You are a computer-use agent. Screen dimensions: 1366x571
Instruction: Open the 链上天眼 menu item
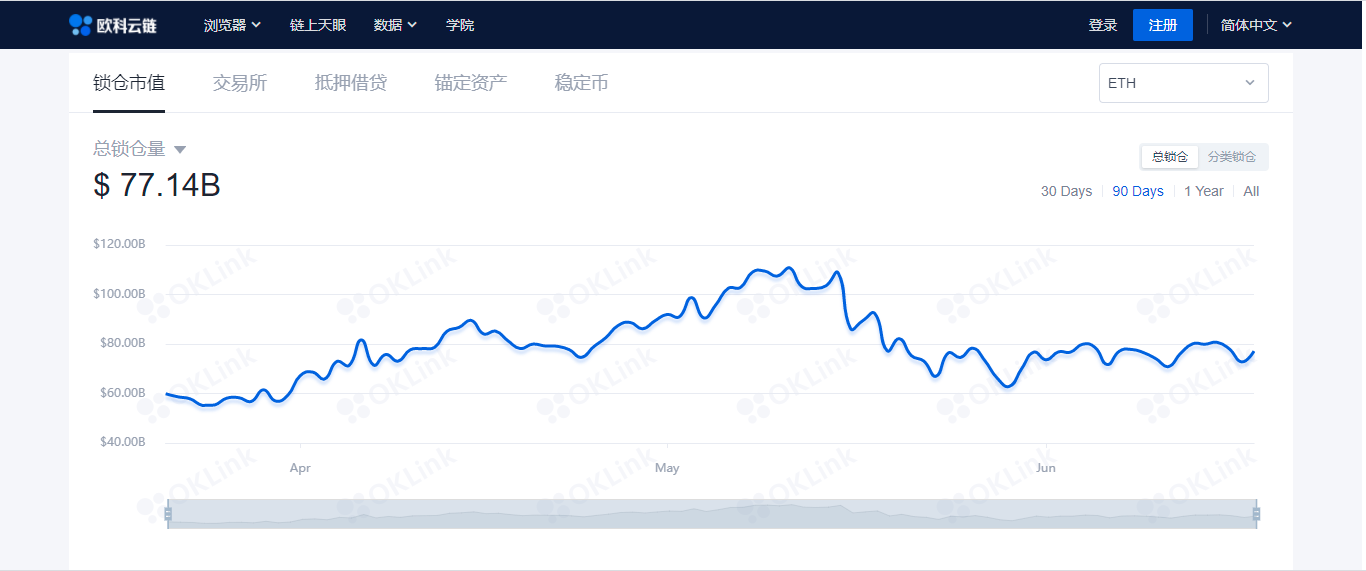click(318, 25)
